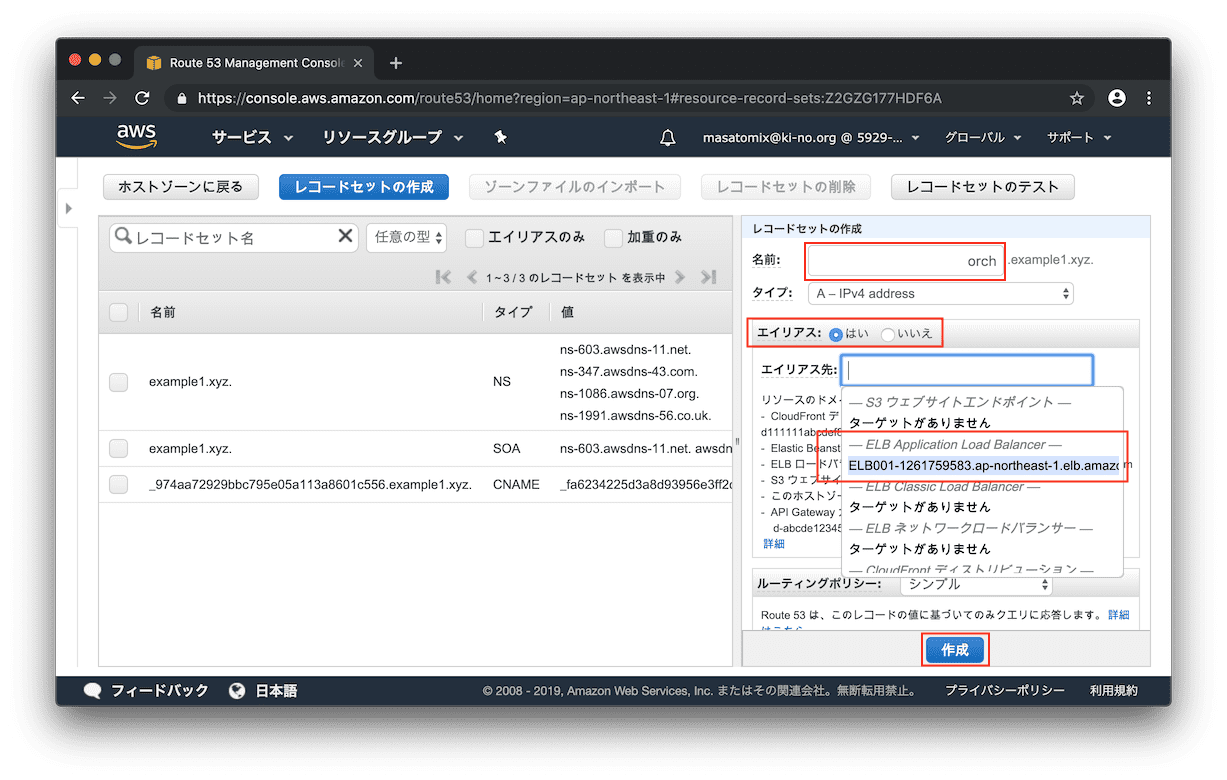Open the タイプ A – IPv4 address dropdown
Viewport: 1227px width, 780px height.
940,293
